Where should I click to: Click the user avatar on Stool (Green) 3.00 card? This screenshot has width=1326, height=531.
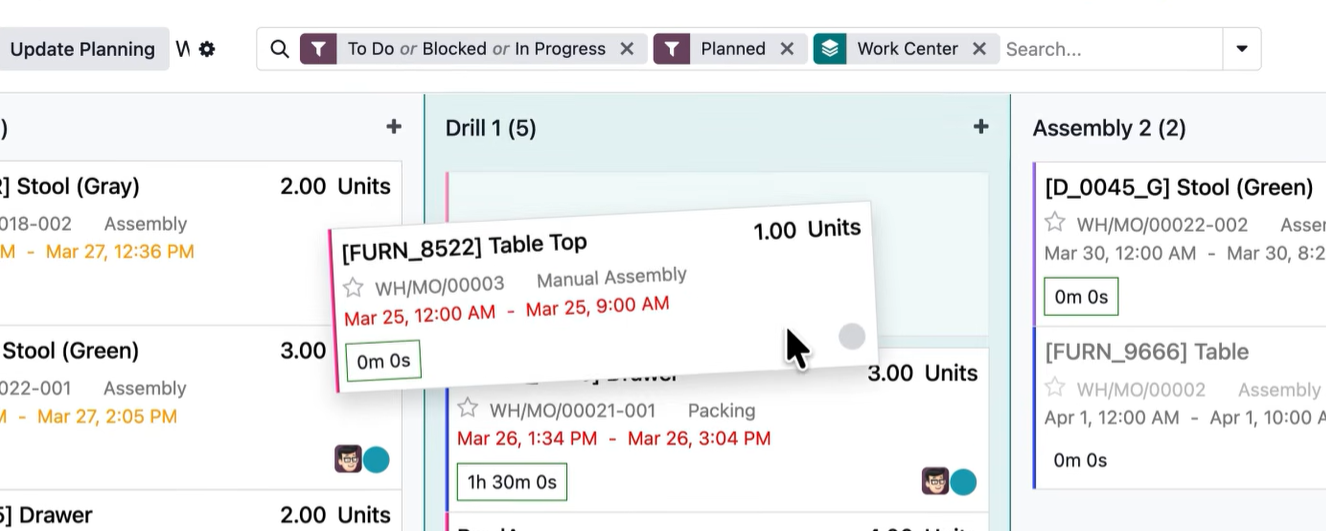pyautogui.click(x=348, y=460)
